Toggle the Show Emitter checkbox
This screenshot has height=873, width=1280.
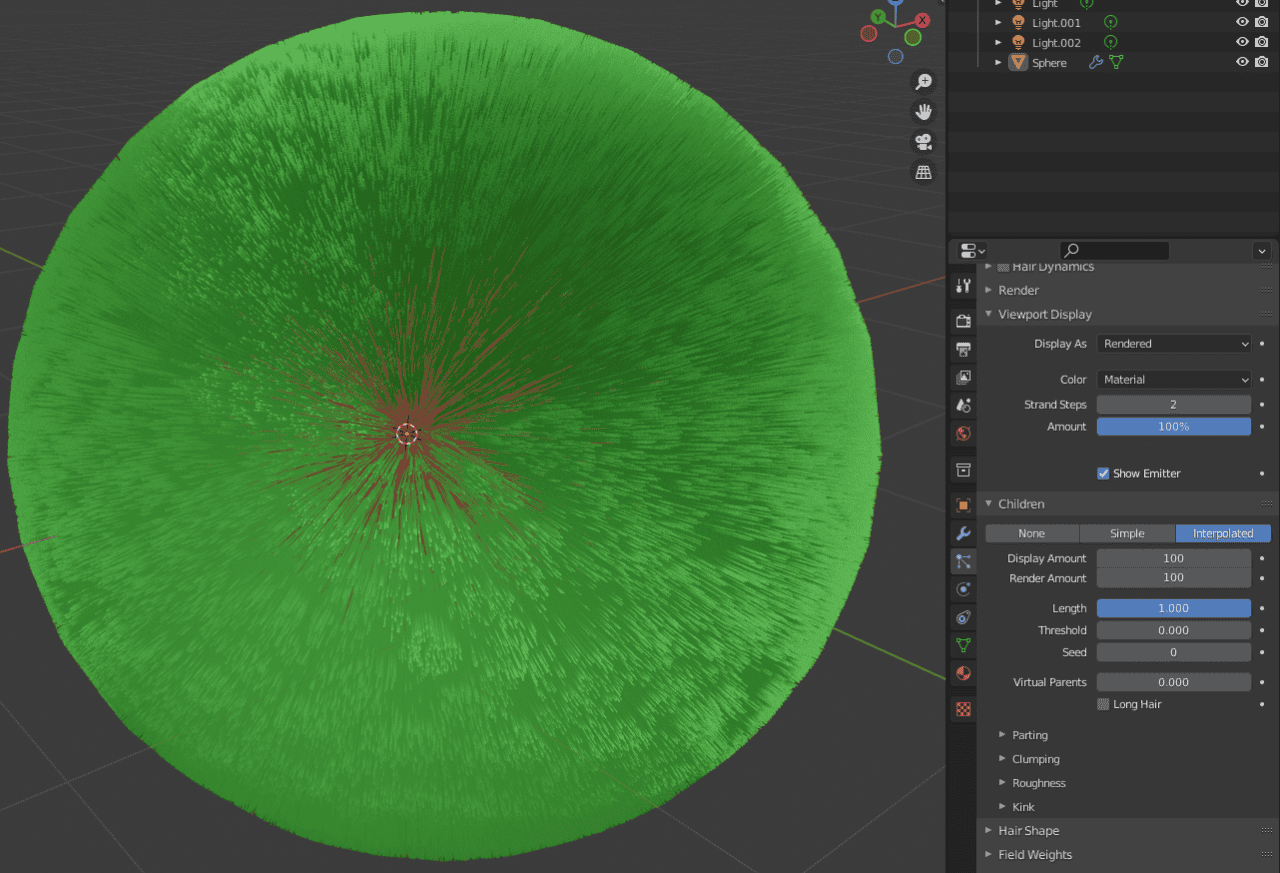[x=1103, y=473]
